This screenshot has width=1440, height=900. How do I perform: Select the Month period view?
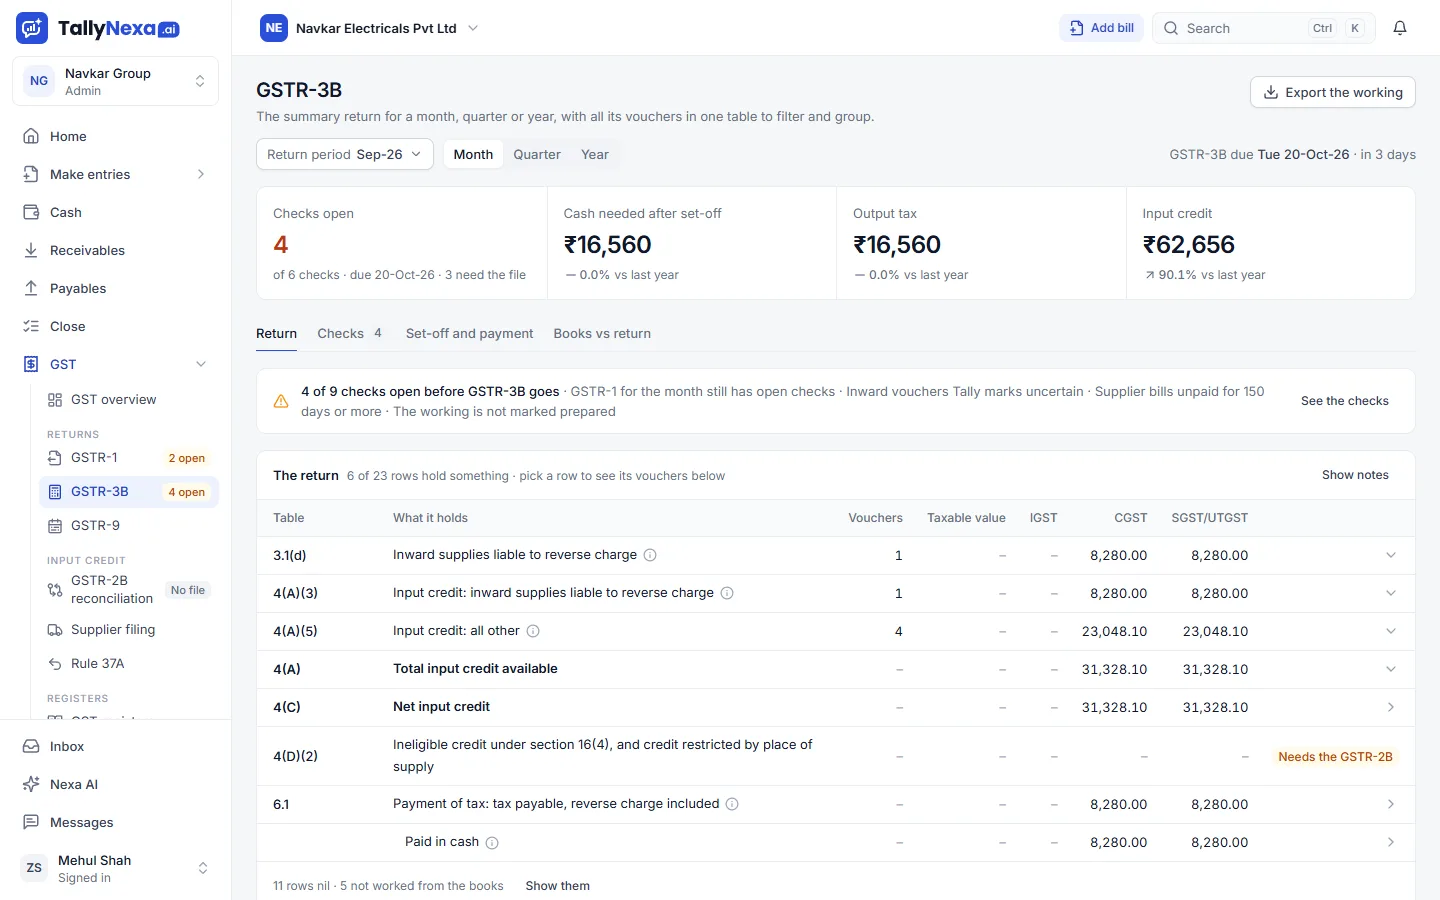coord(473,154)
